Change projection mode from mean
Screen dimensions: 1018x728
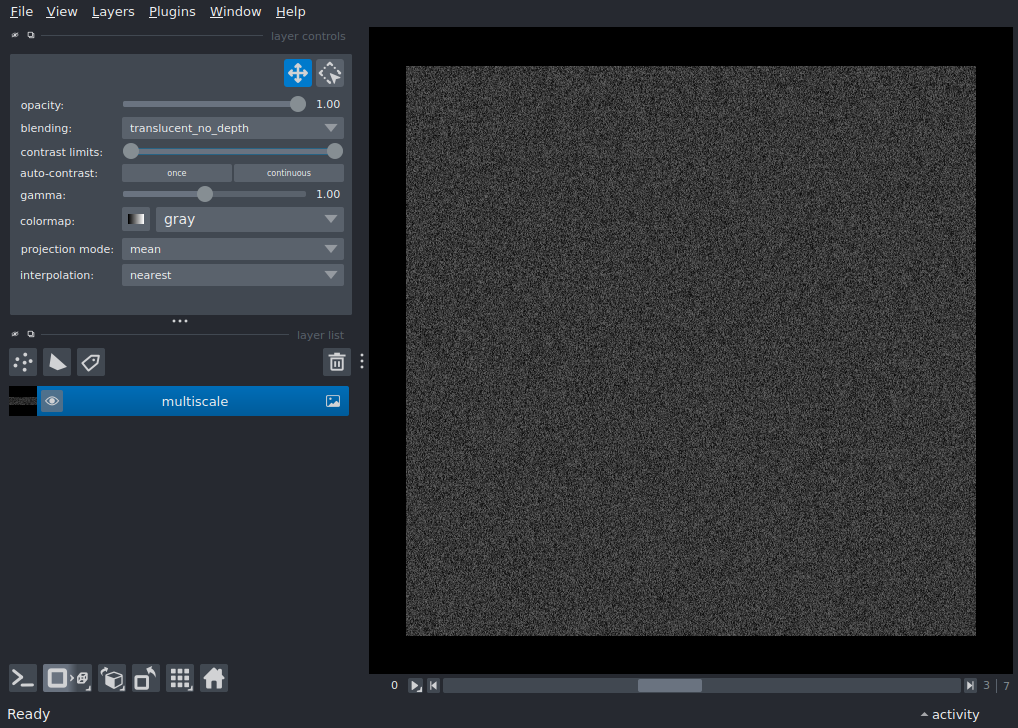point(232,249)
